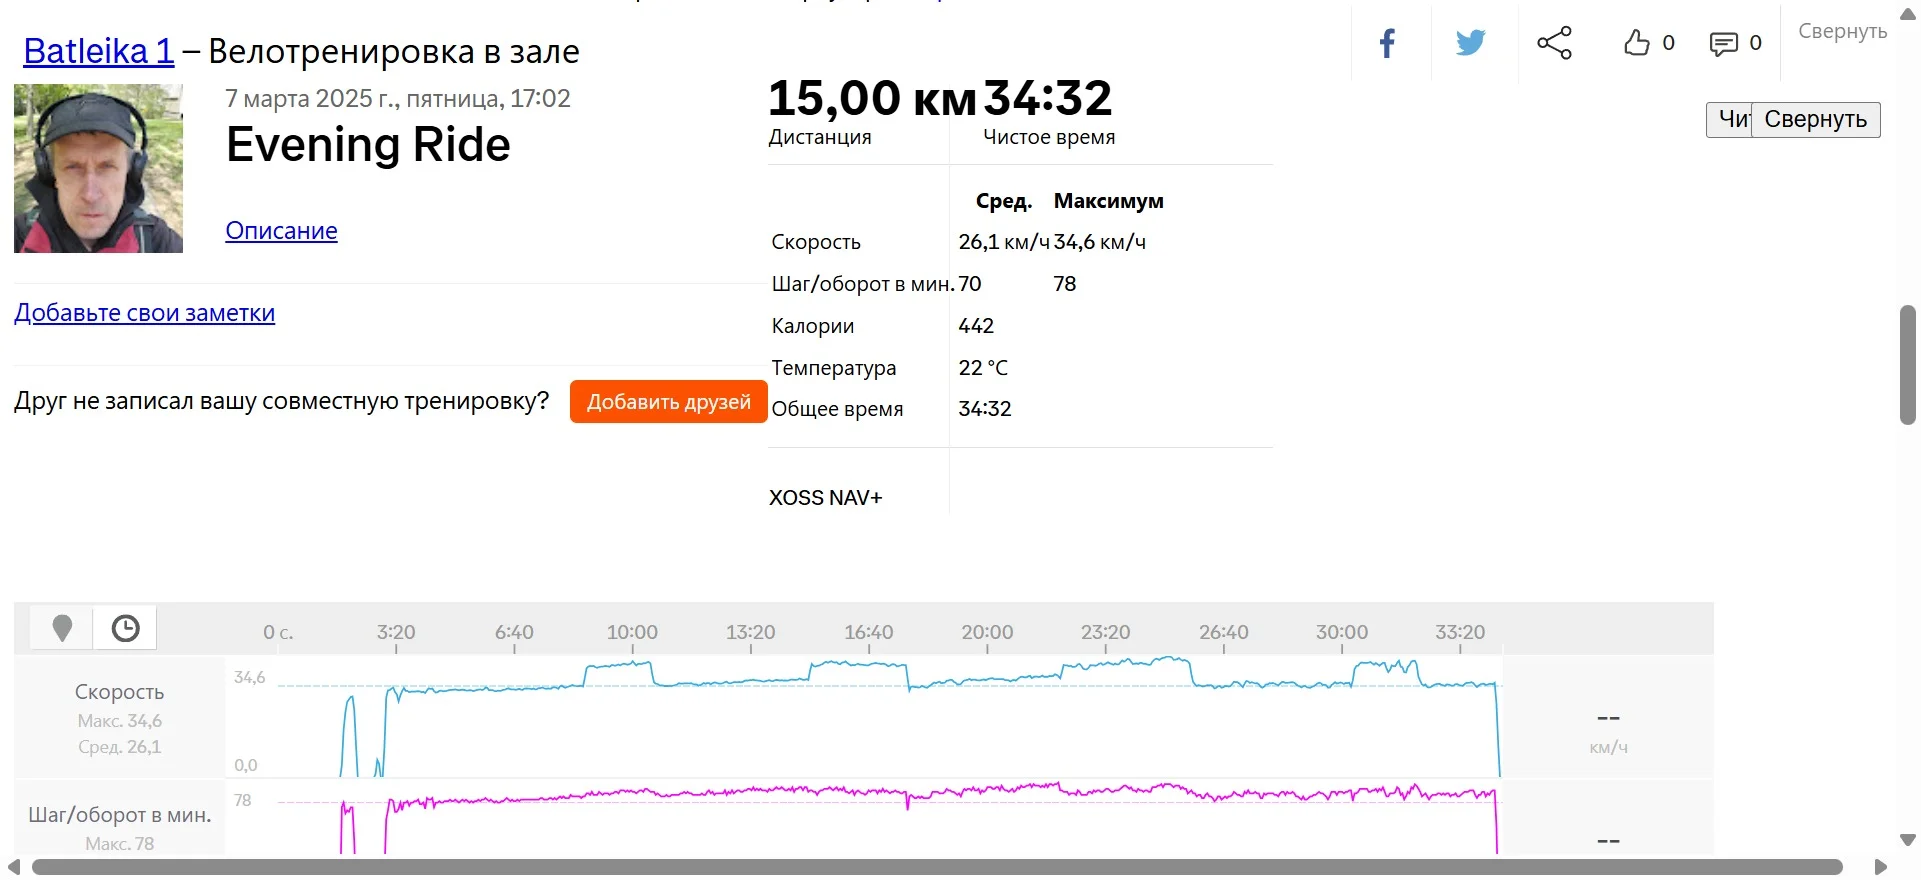
Task: Click the 30:00 timeline mark
Action: coord(1342,632)
